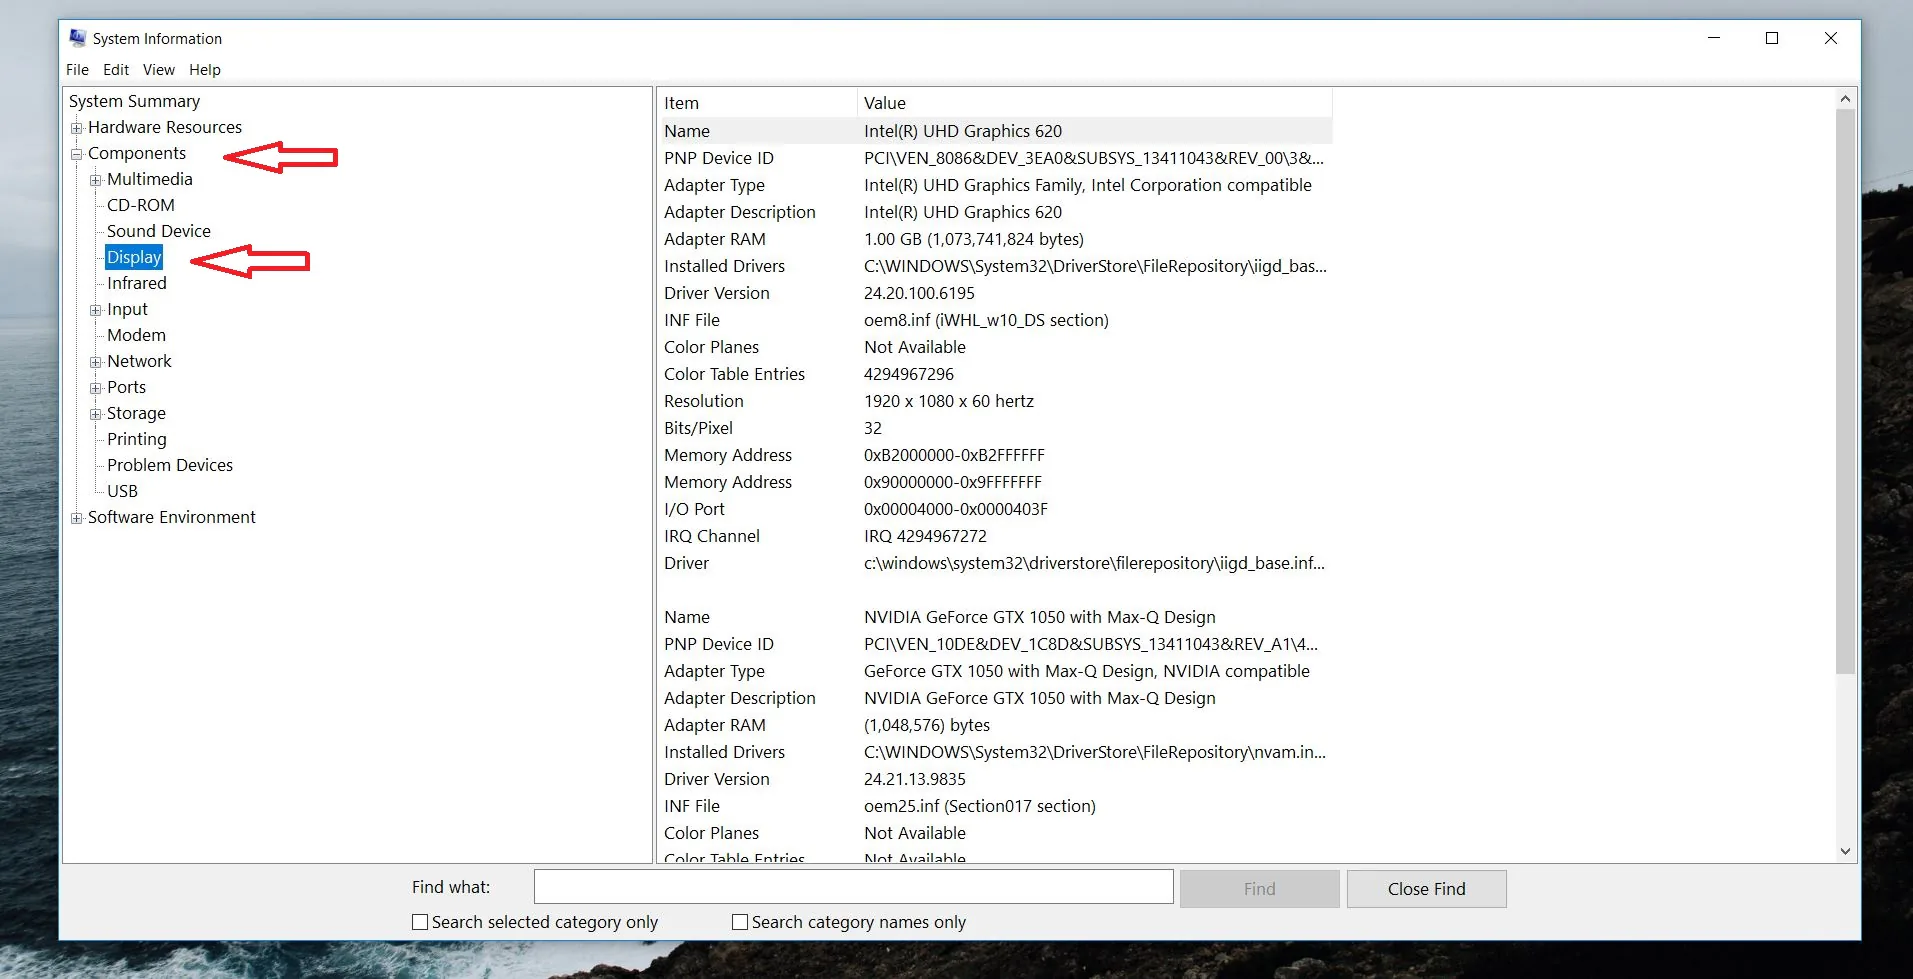1913x979 pixels.
Task: Click the System Information app icon in title bar
Action: tap(77, 38)
